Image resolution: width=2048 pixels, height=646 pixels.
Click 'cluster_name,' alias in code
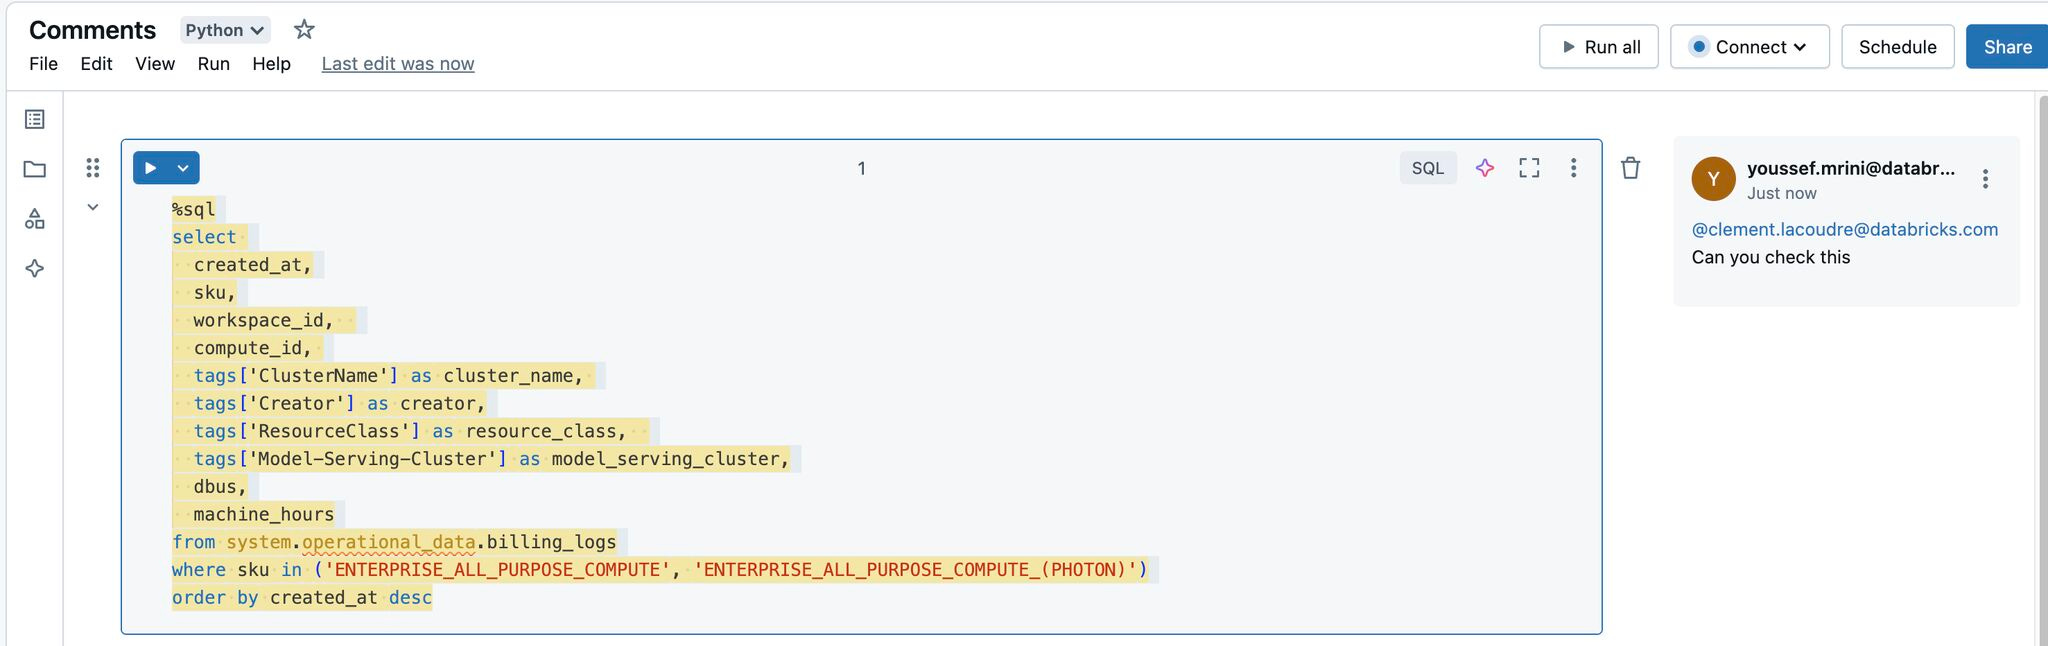point(513,376)
